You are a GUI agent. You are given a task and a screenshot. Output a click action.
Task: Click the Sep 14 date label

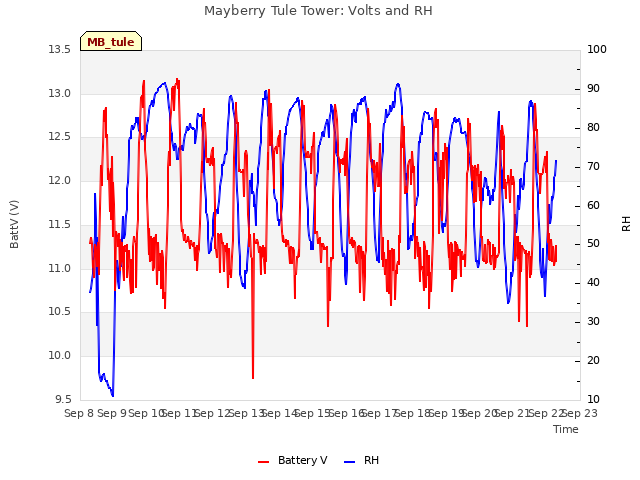[x=279, y=413]
